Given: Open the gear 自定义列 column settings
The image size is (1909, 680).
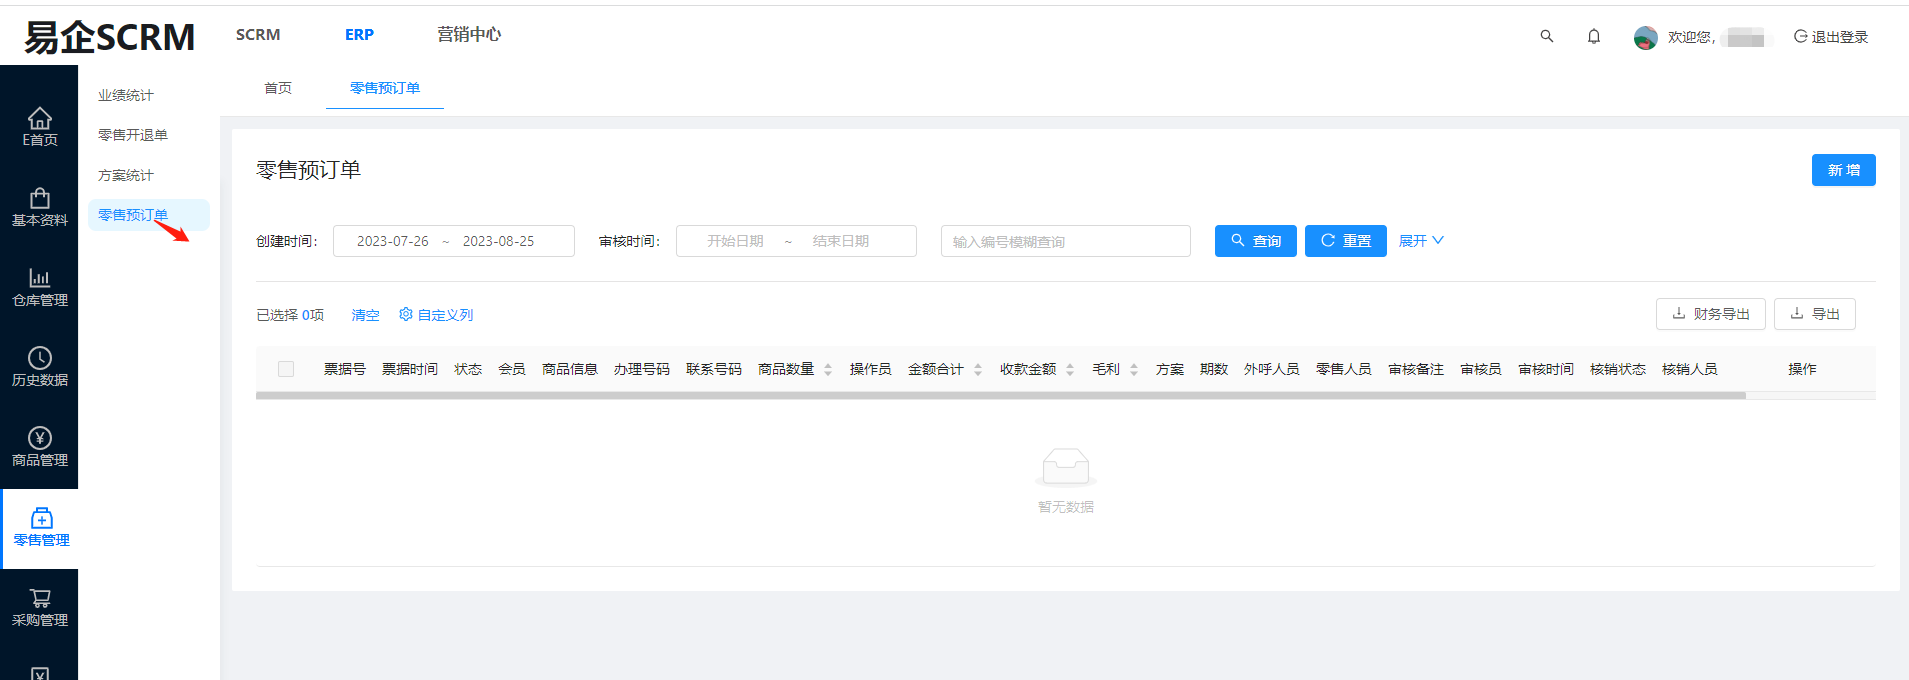Looking at the screenshot, I should [x=436, y=315].
